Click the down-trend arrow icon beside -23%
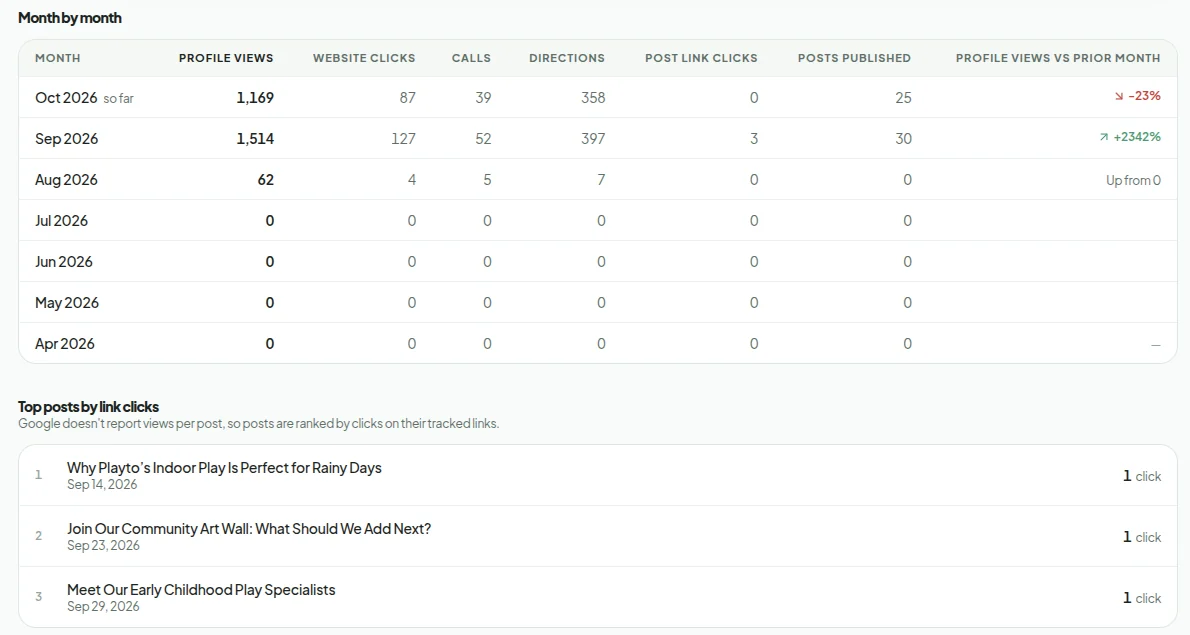This screenshot has width=1190, height=635. (1119, 96)
